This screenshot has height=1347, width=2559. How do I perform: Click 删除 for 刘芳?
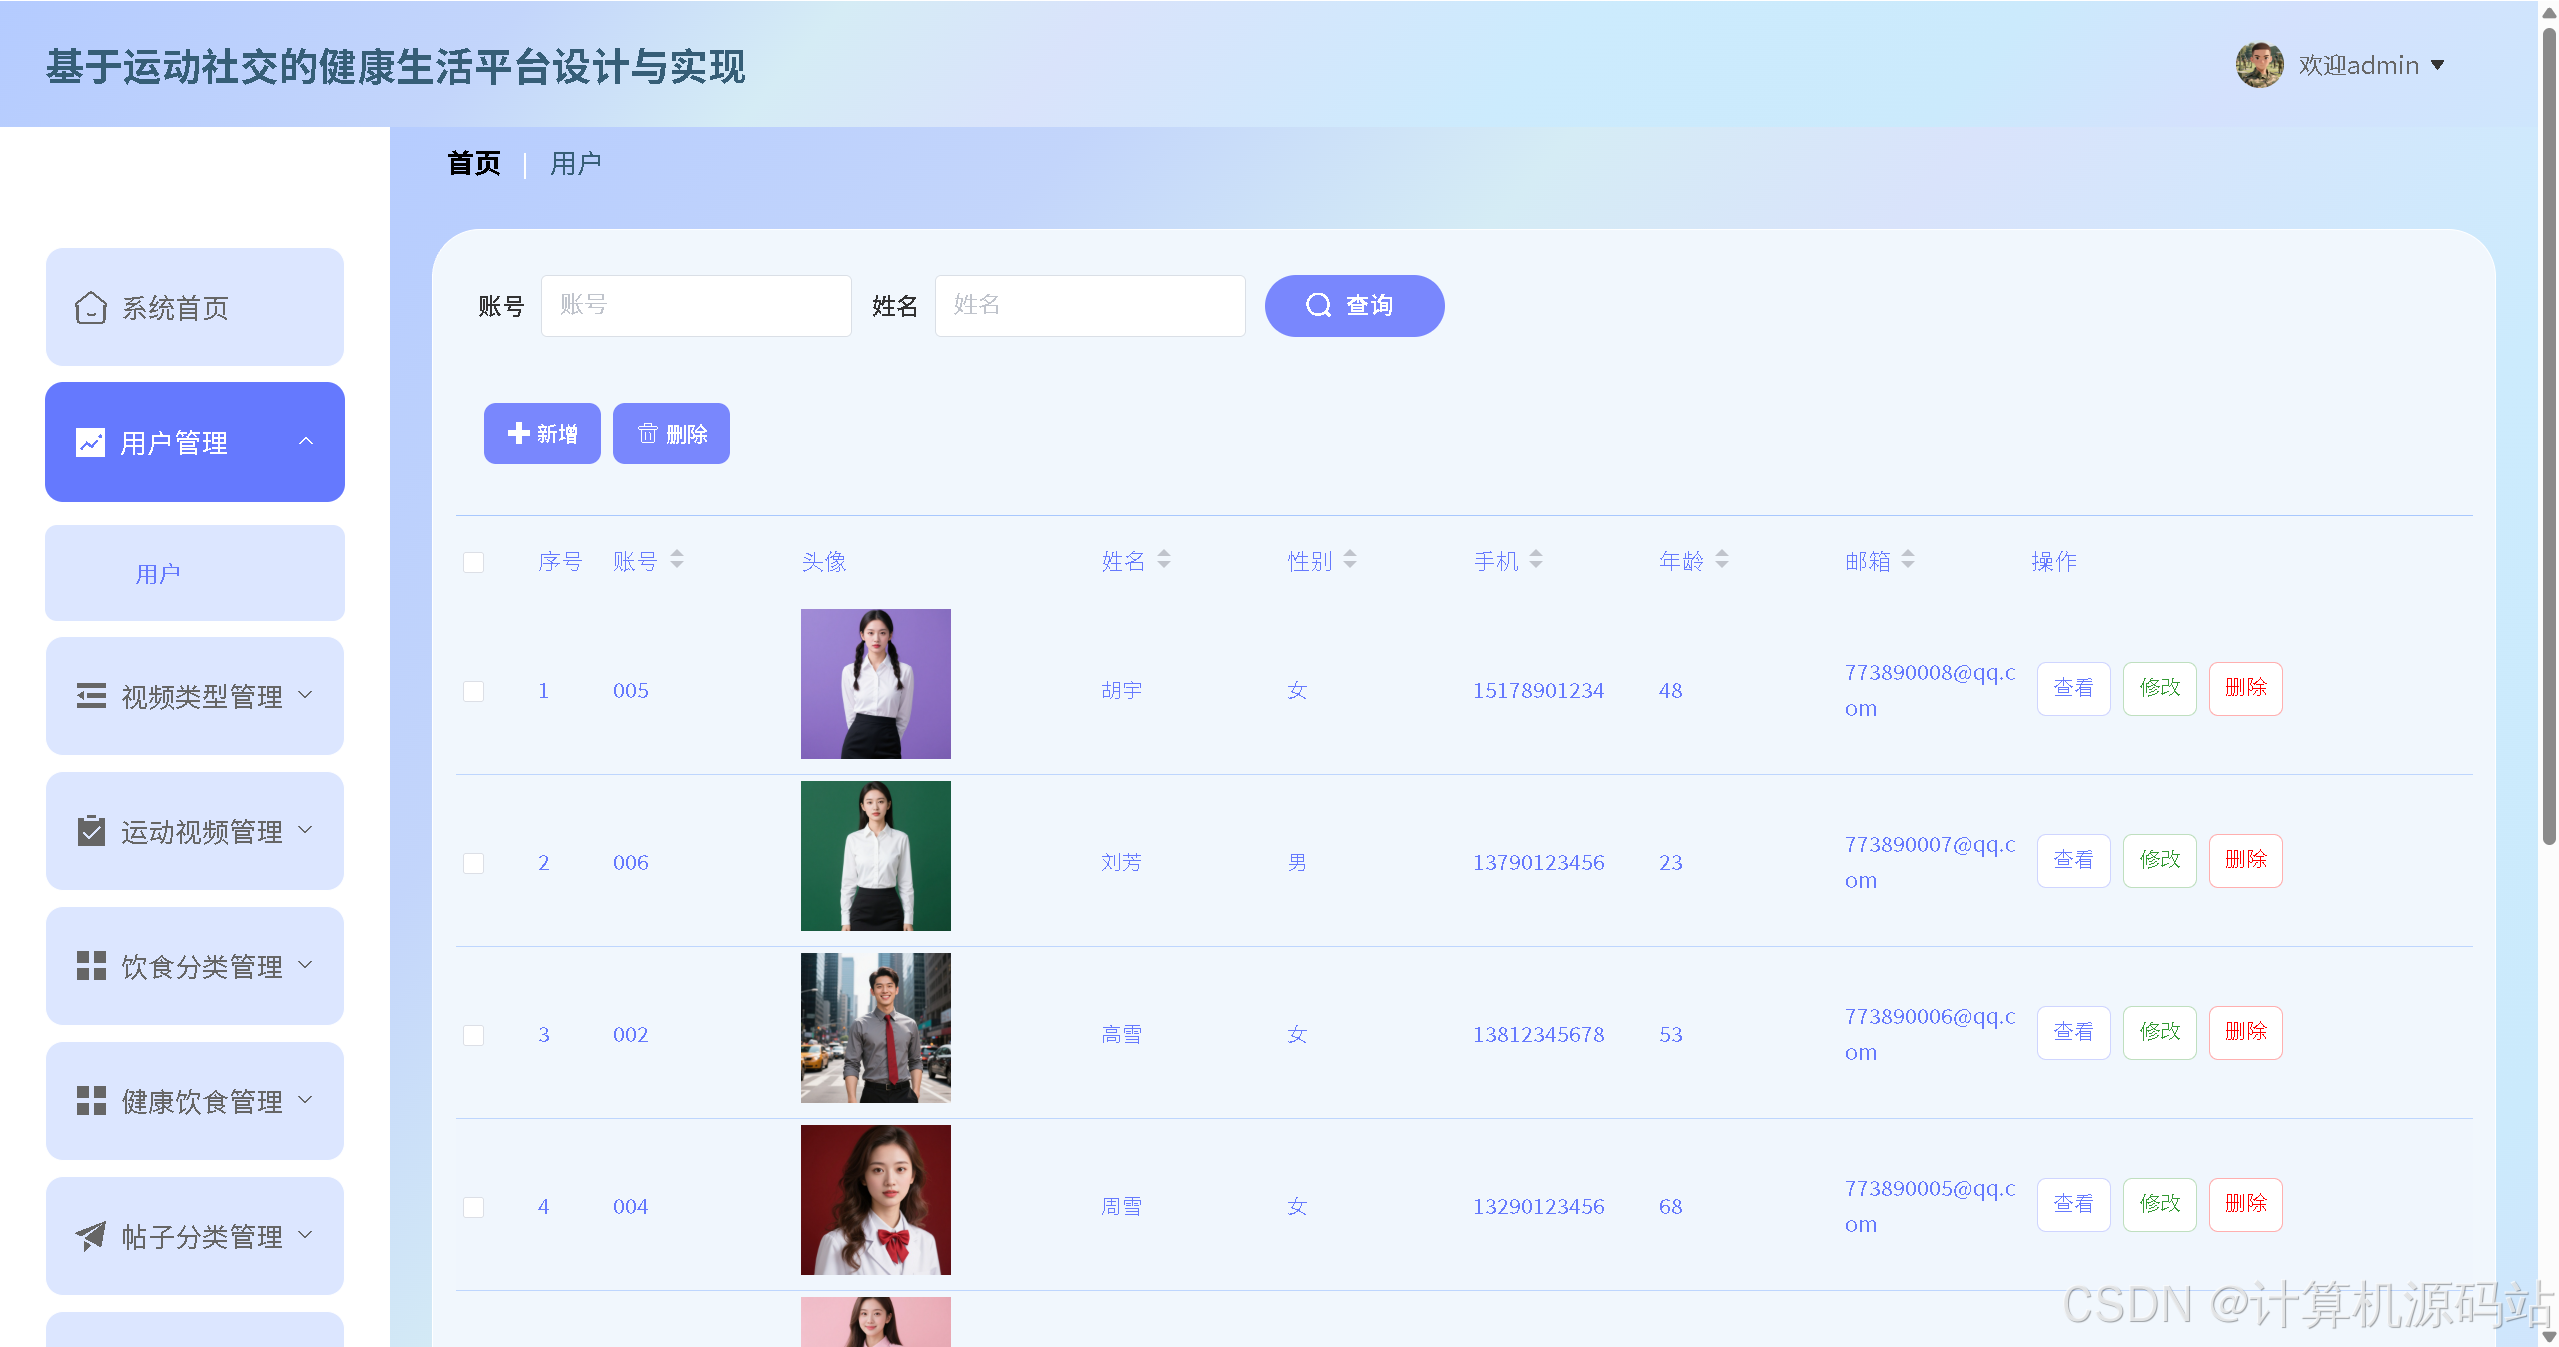click(2245, 860)
